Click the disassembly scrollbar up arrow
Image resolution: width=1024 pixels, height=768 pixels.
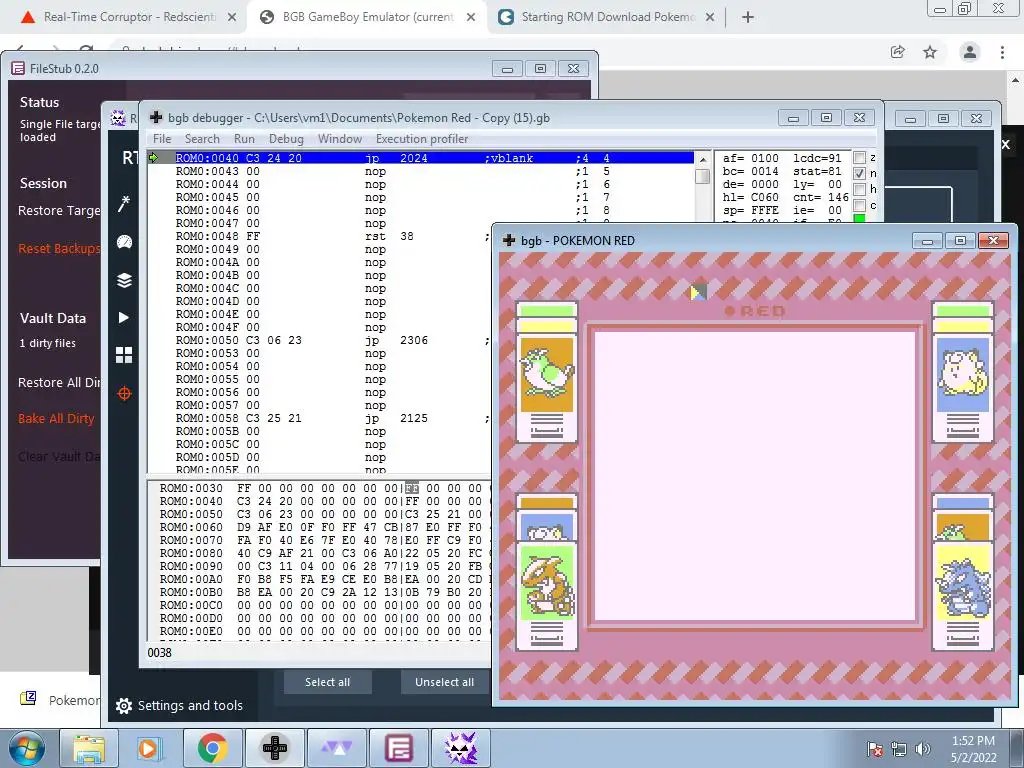pos(703,159)
